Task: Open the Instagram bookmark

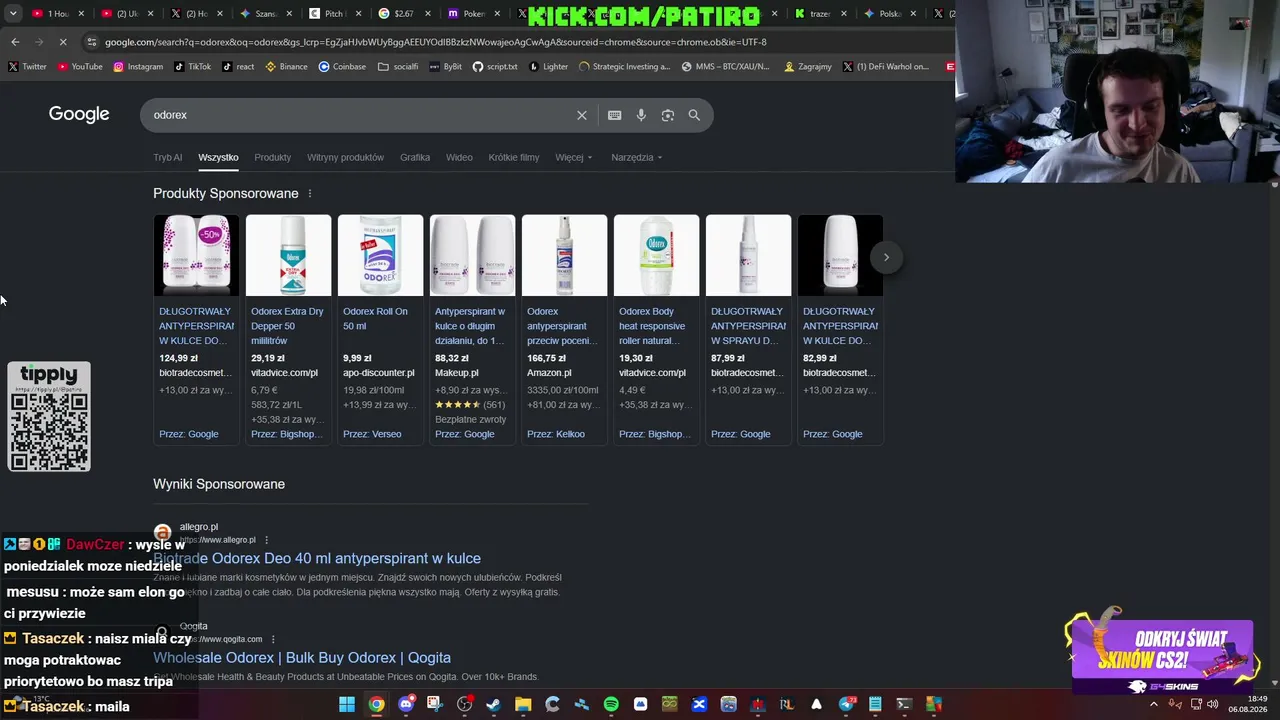Action: coord(138,67)
